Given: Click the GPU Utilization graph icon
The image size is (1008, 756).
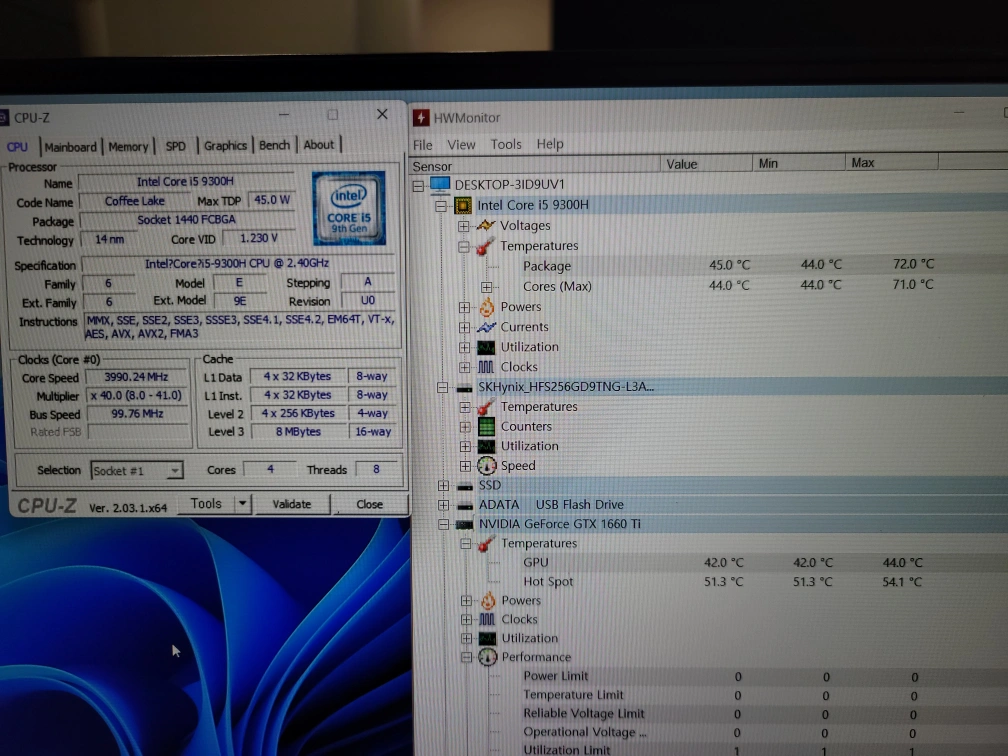Looking at the screenshot, I should pos(488,638).
